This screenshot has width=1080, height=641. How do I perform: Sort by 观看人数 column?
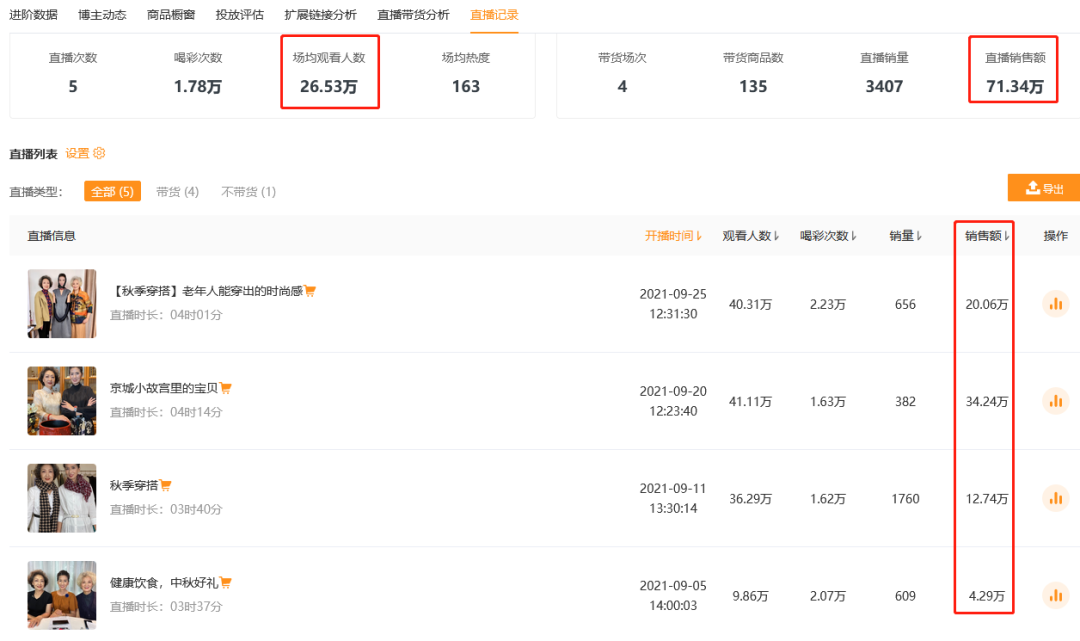point(751,236)
